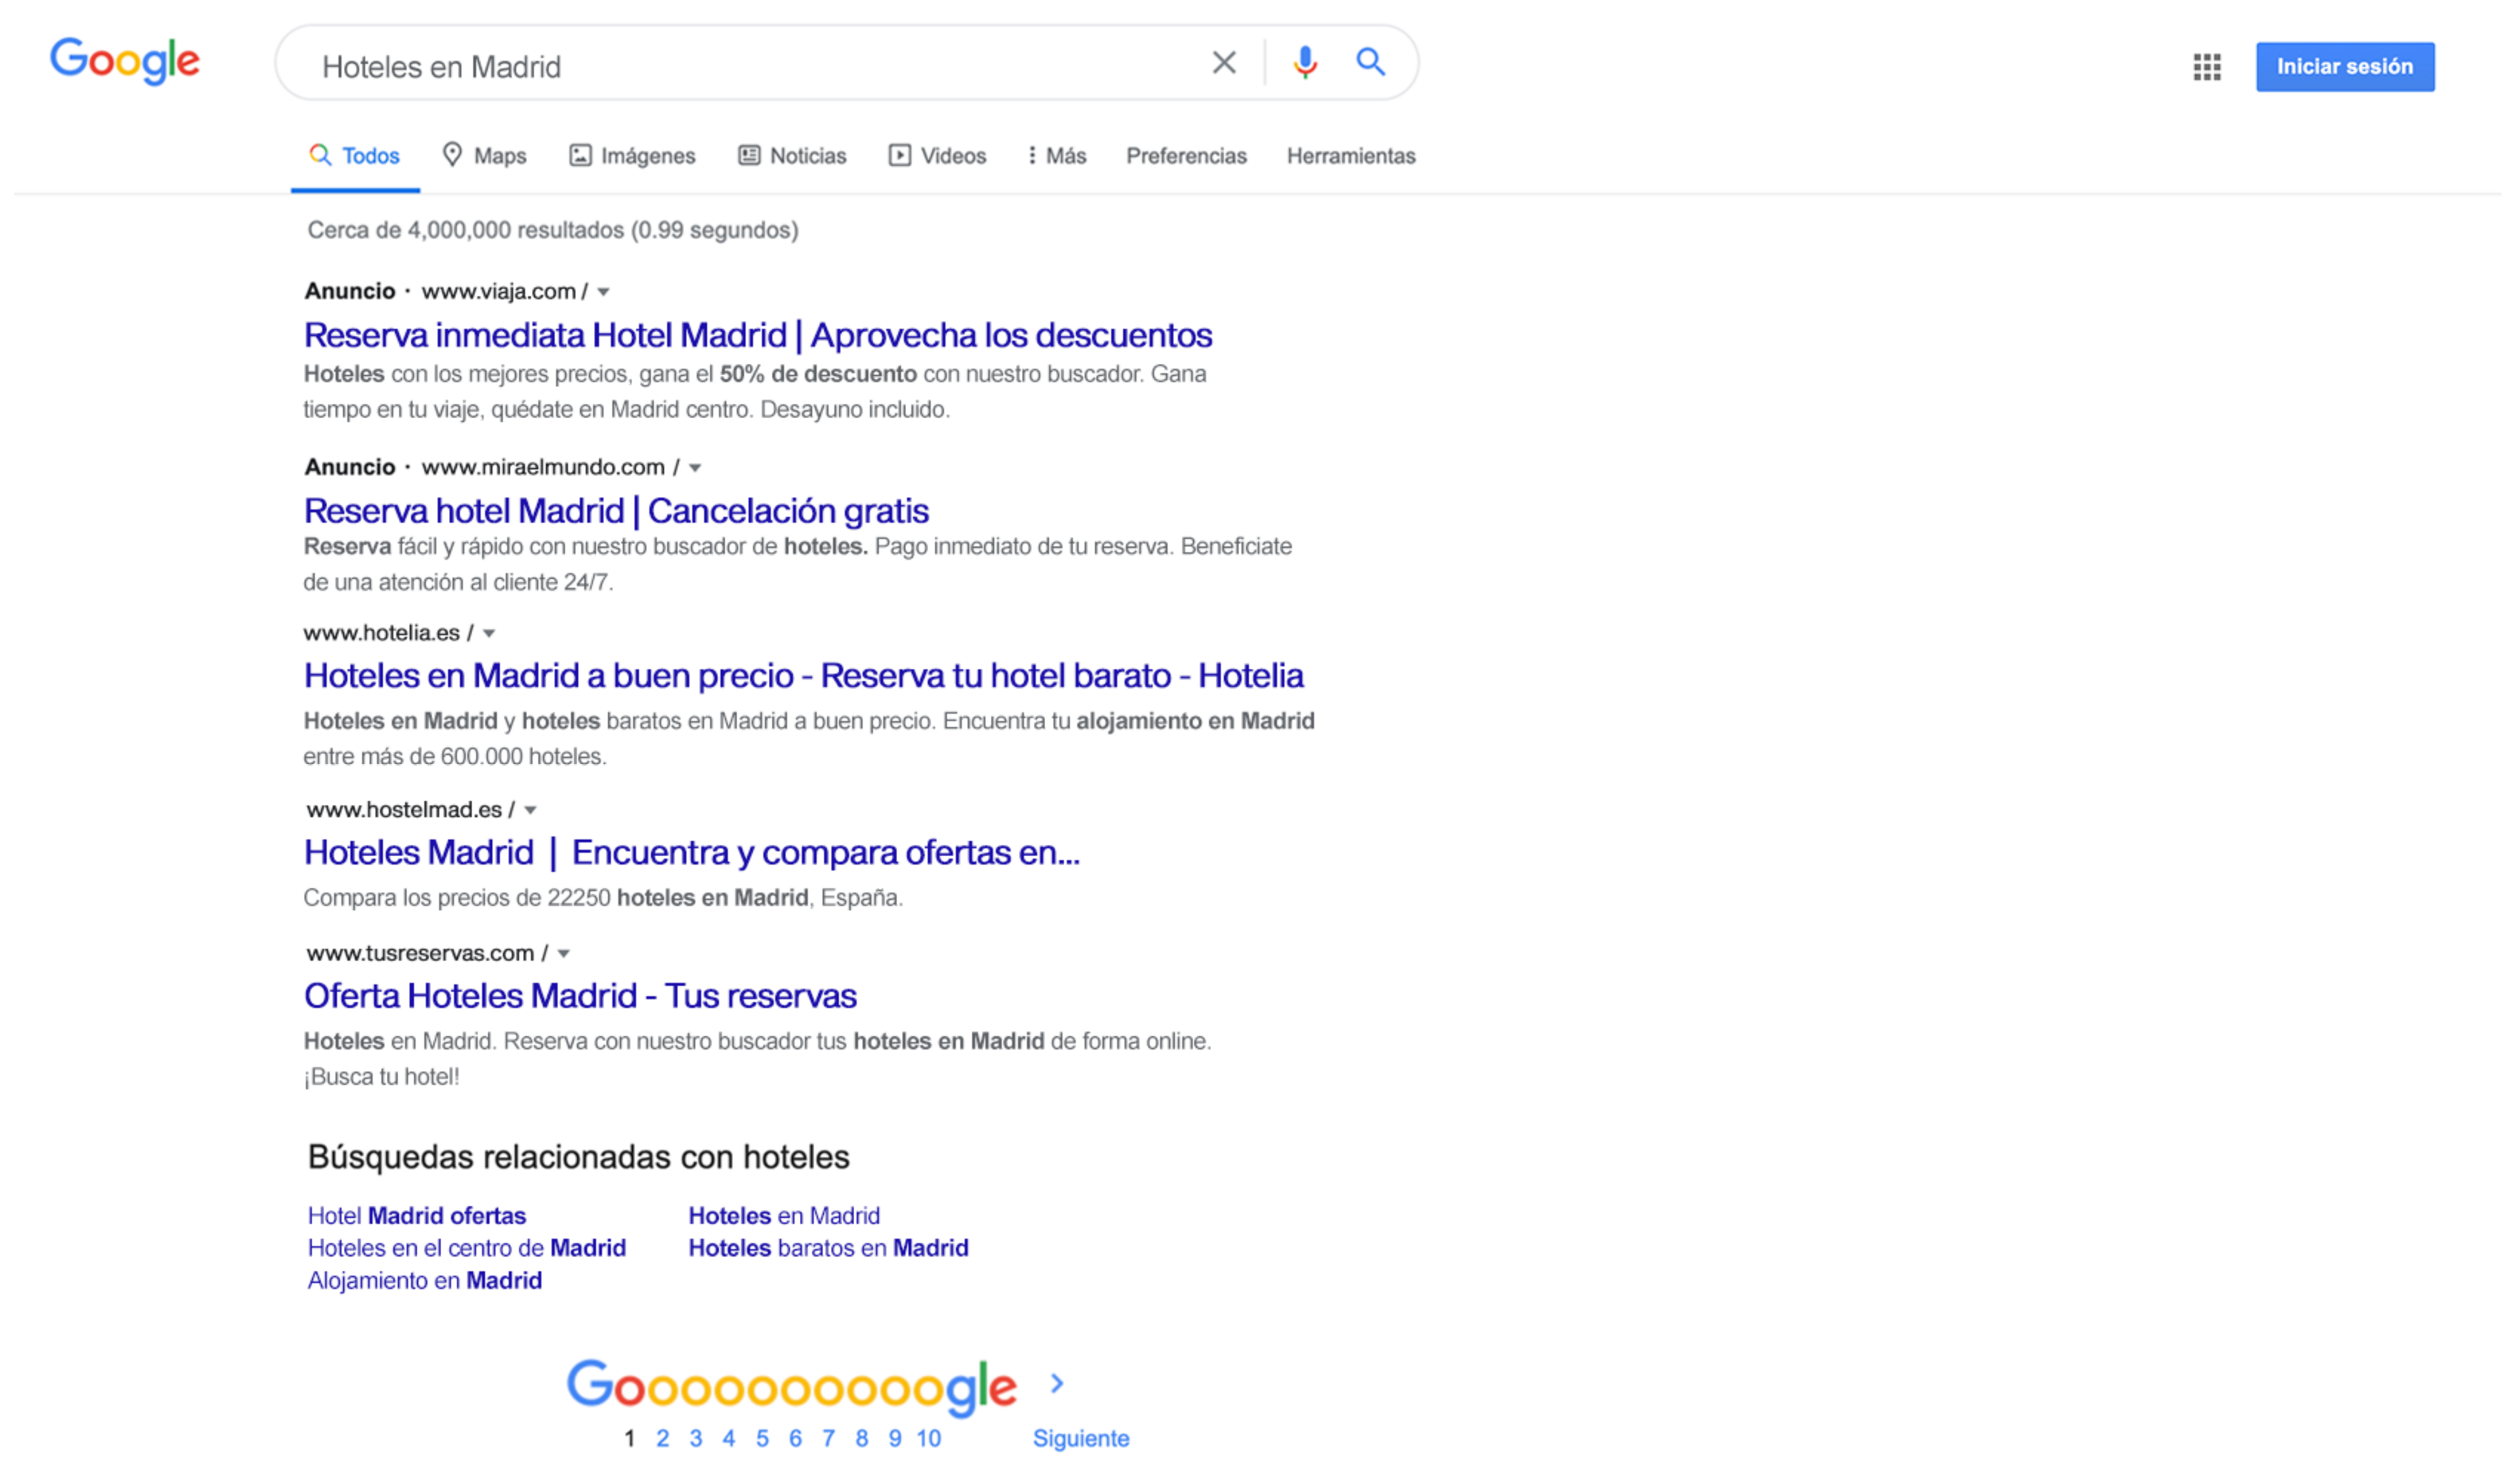Go to results page 5
Image resolution: width=2520 pixels, height=1472 pixels.
click(x=762, y=1439)
